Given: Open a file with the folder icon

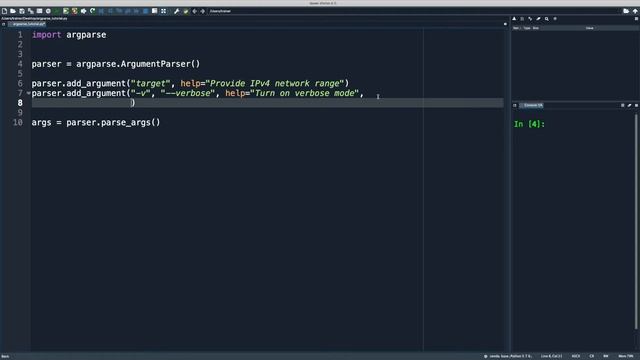Looking at the screenshot, I should [x=13, y=11].
